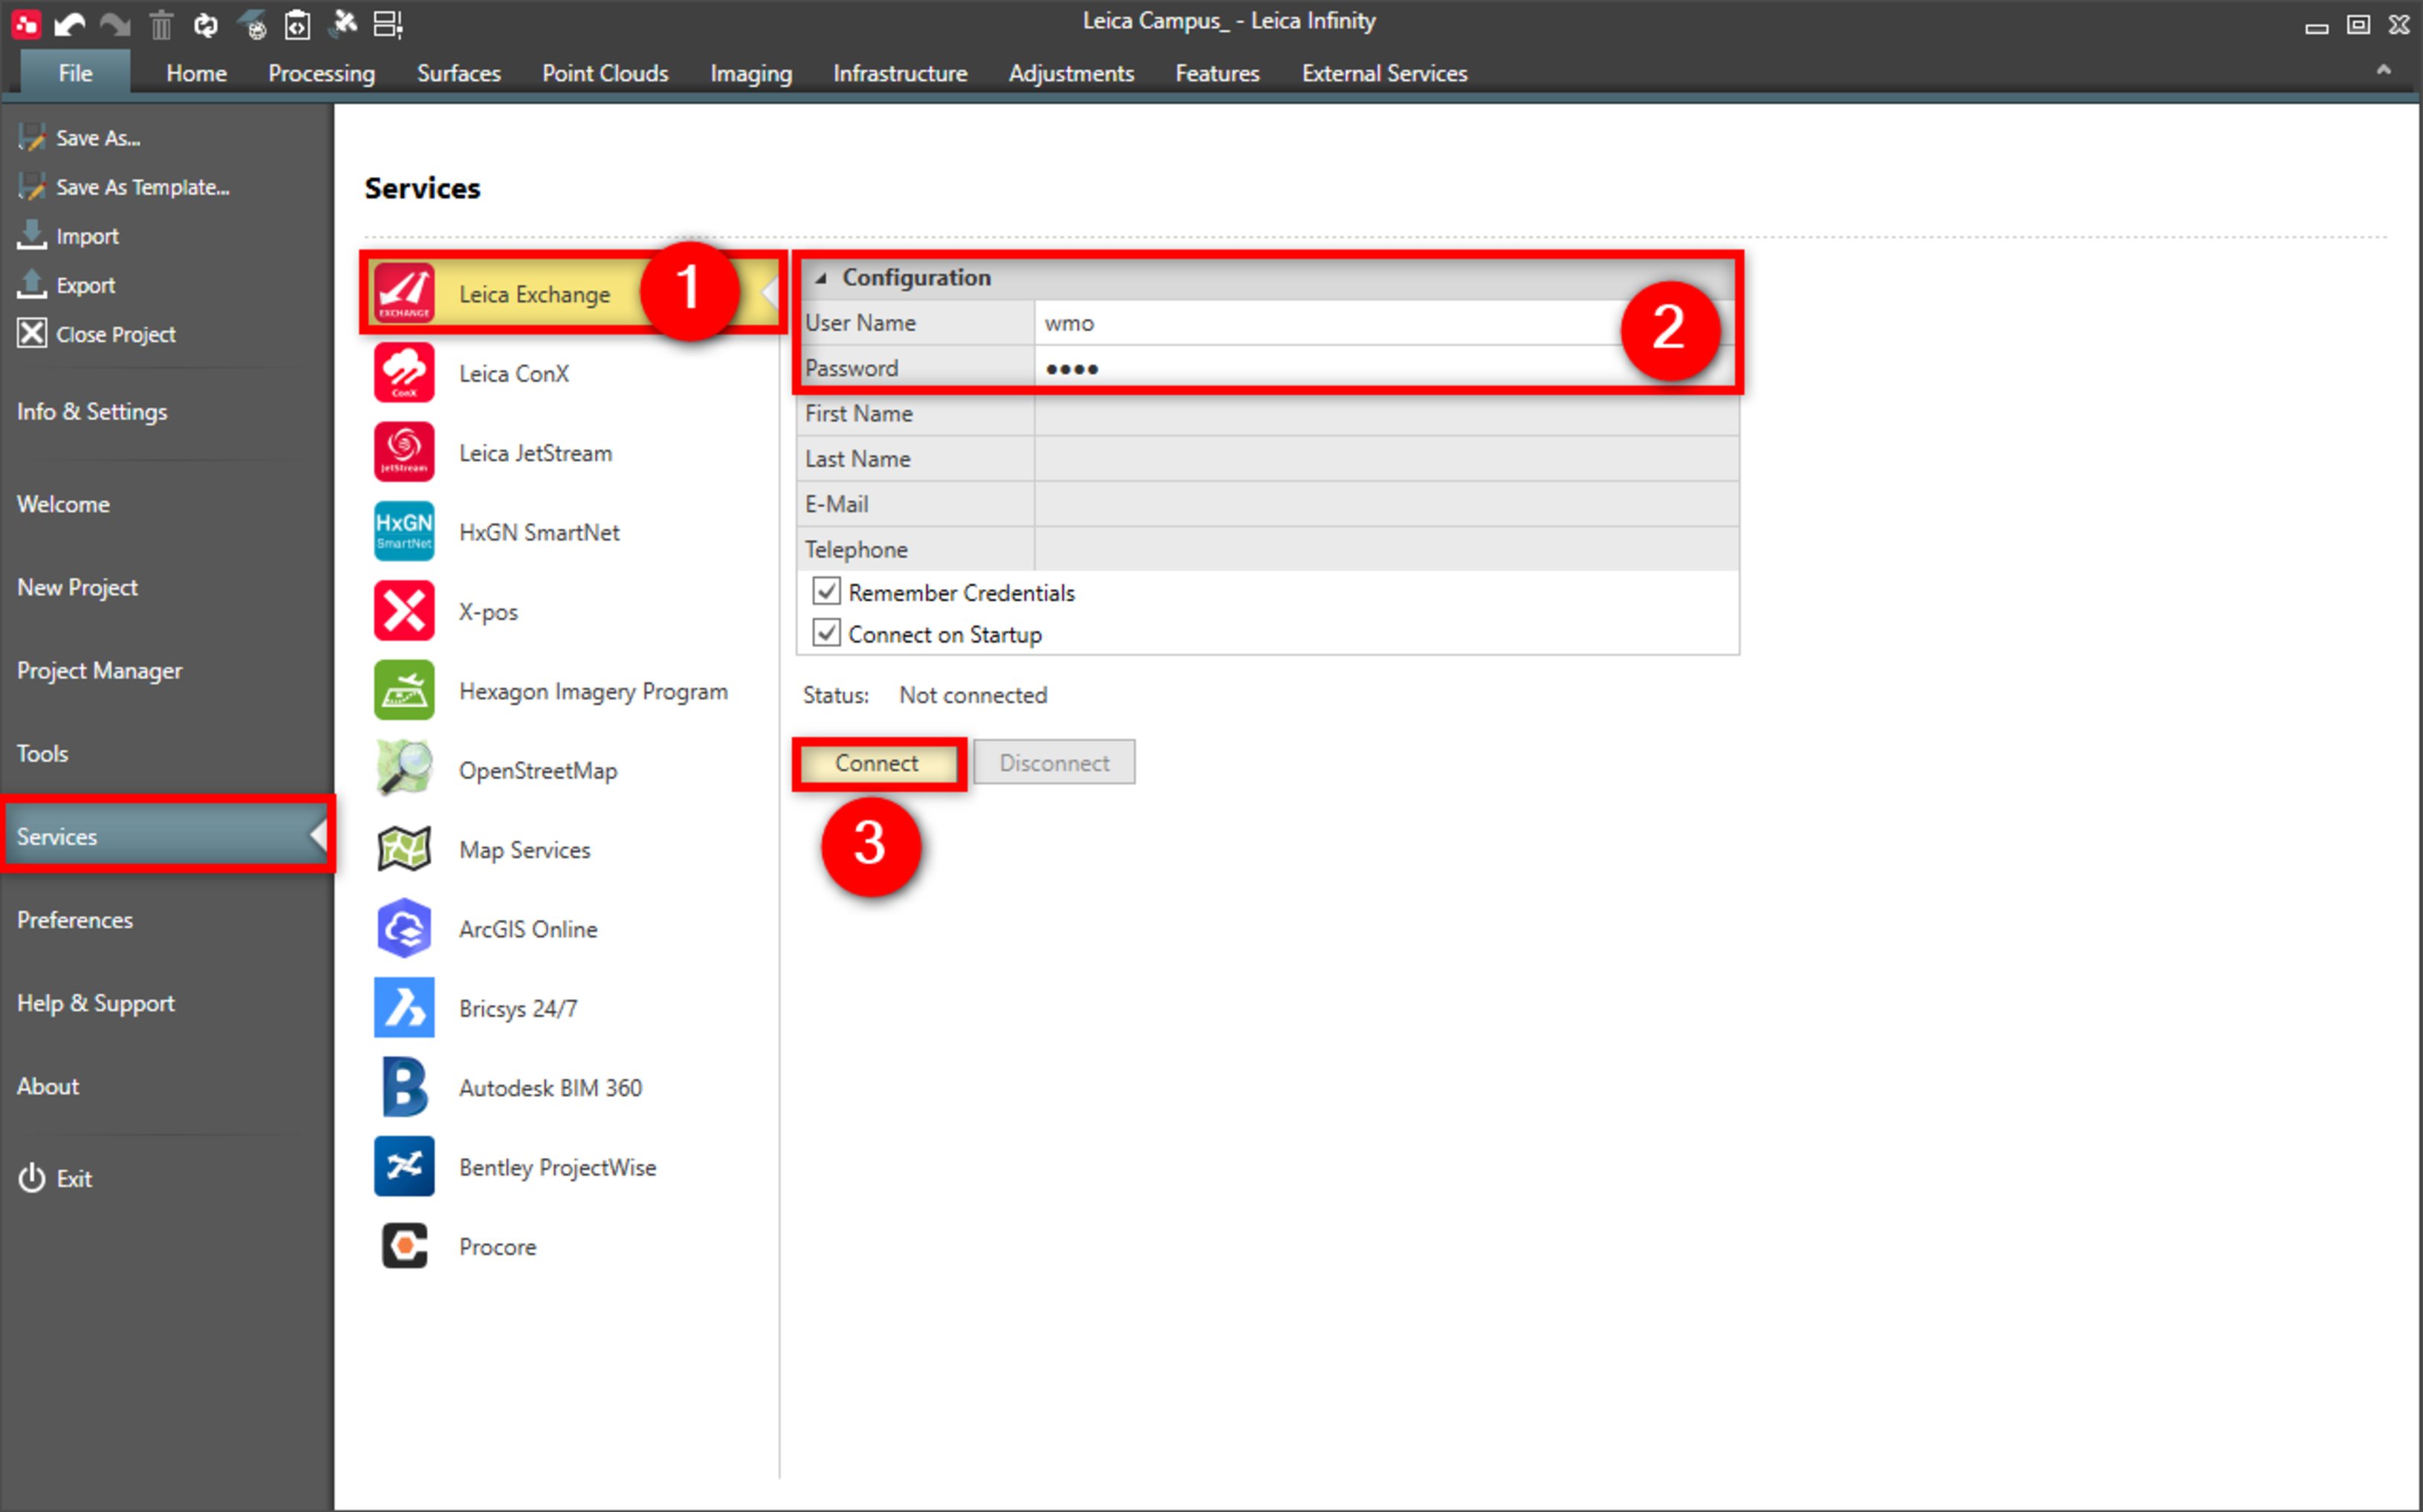2423x1512 pixels.
Task: Click the User Name field containing wmo
Action: (1386, 323)
